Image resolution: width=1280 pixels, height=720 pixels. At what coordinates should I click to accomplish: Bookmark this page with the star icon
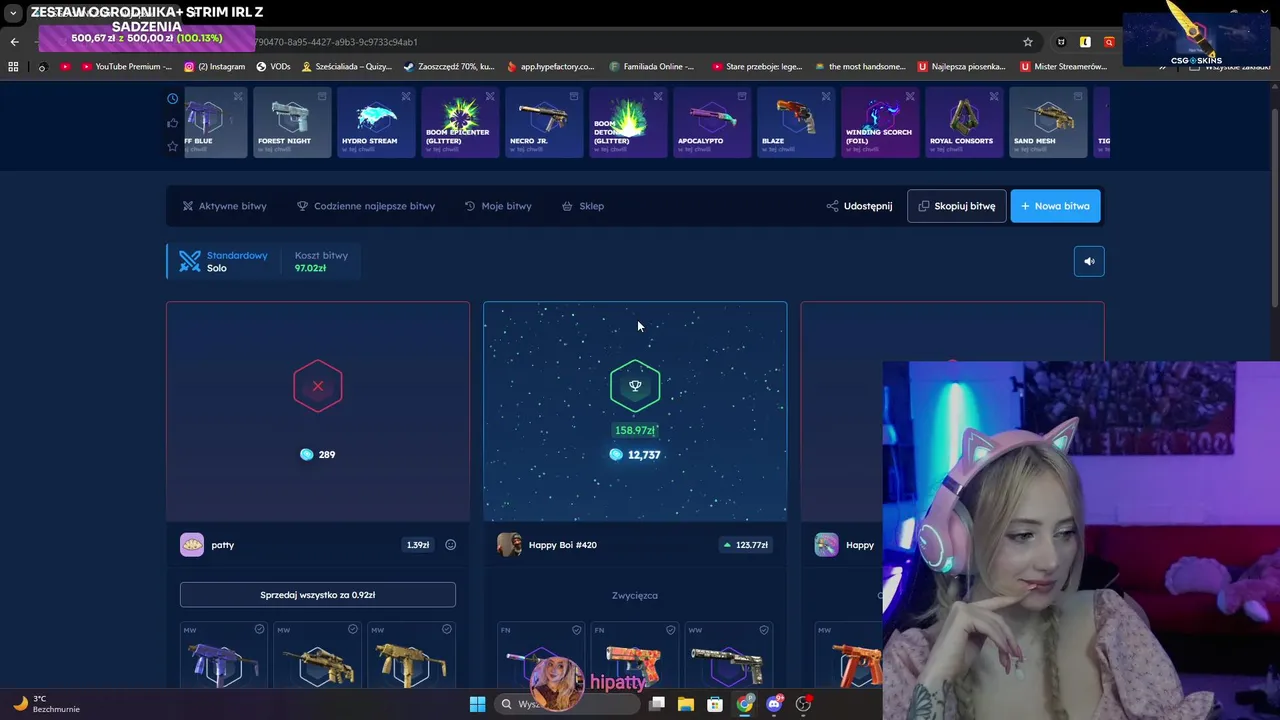point(1027,42)
